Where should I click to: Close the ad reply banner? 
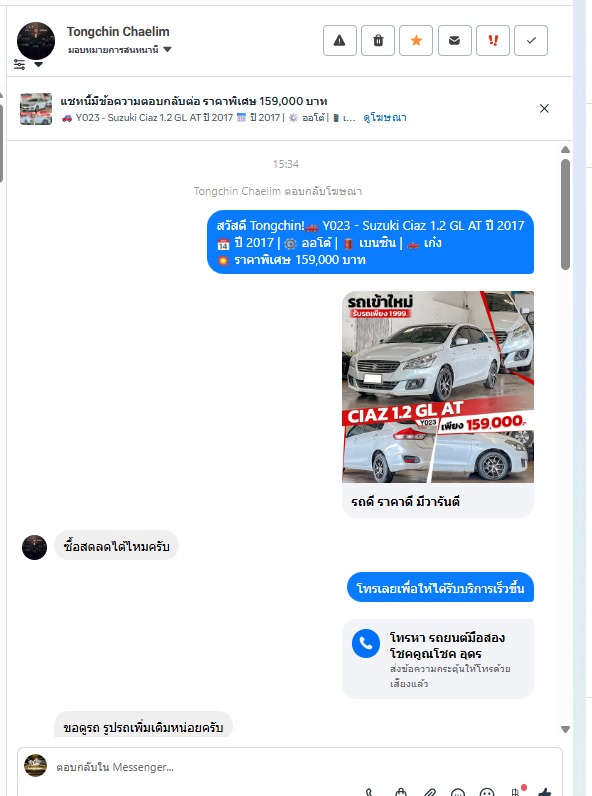point(544,108)
